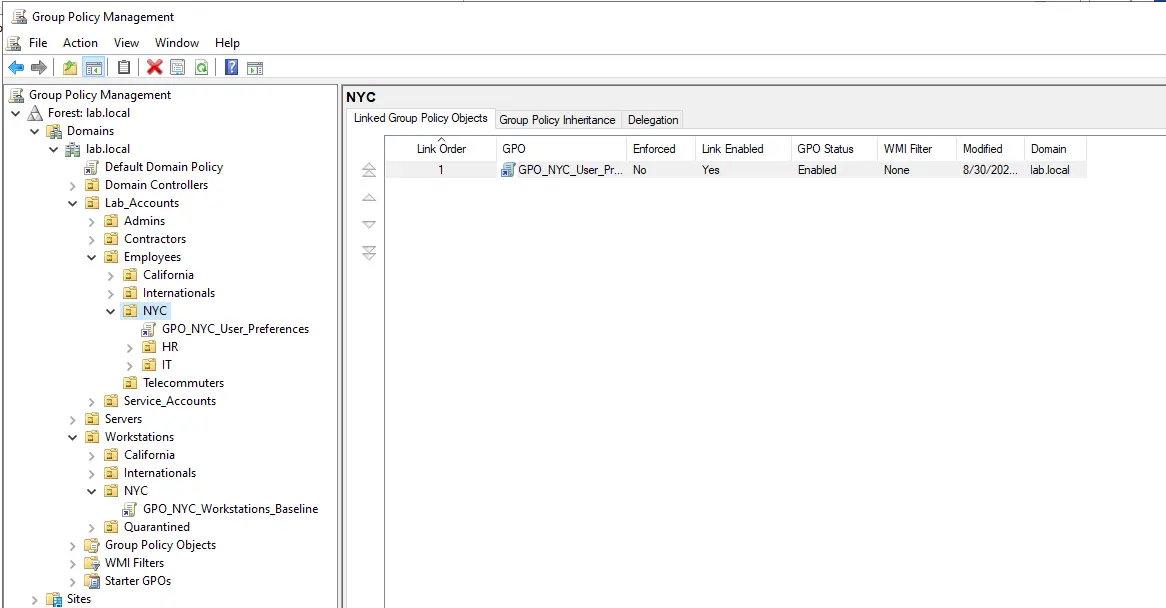1166x608 pixels.
Task: Expand the Sites node
Action: pyautogui.click(x=35, y=599)
